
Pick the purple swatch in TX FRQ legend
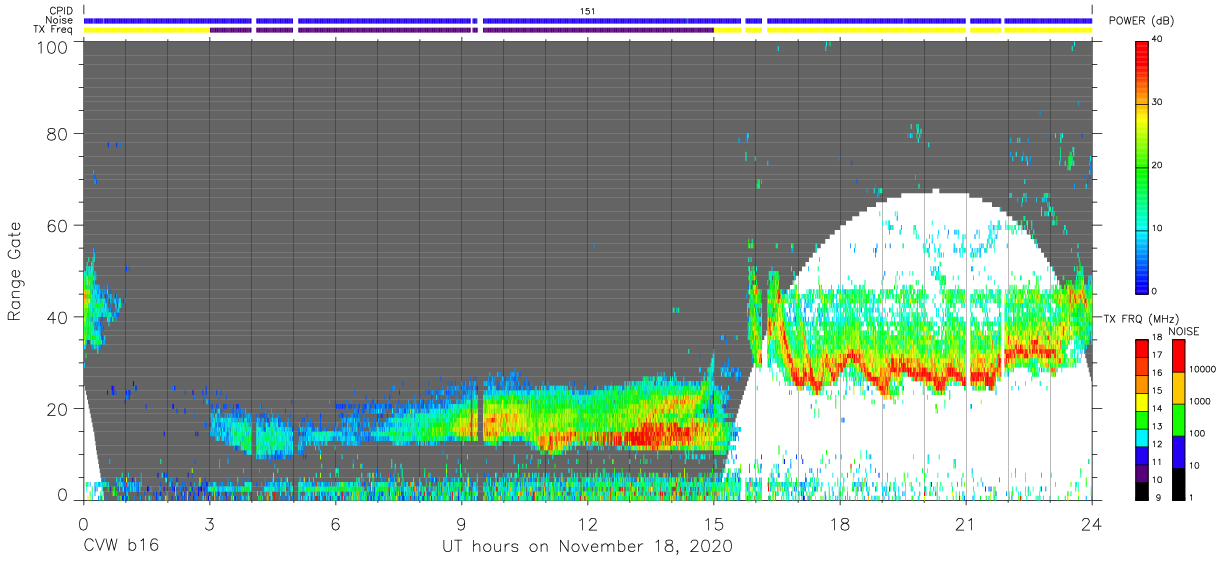[1141, 472]
